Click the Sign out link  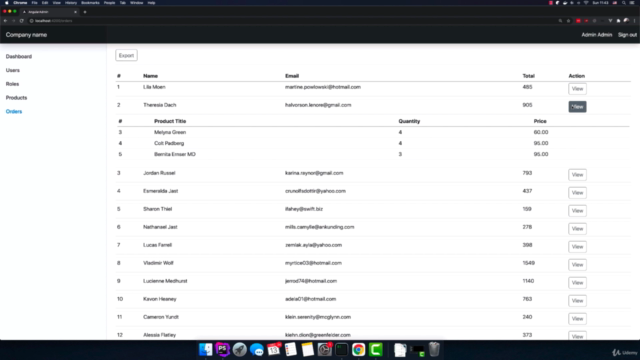(x=627, y=35)
